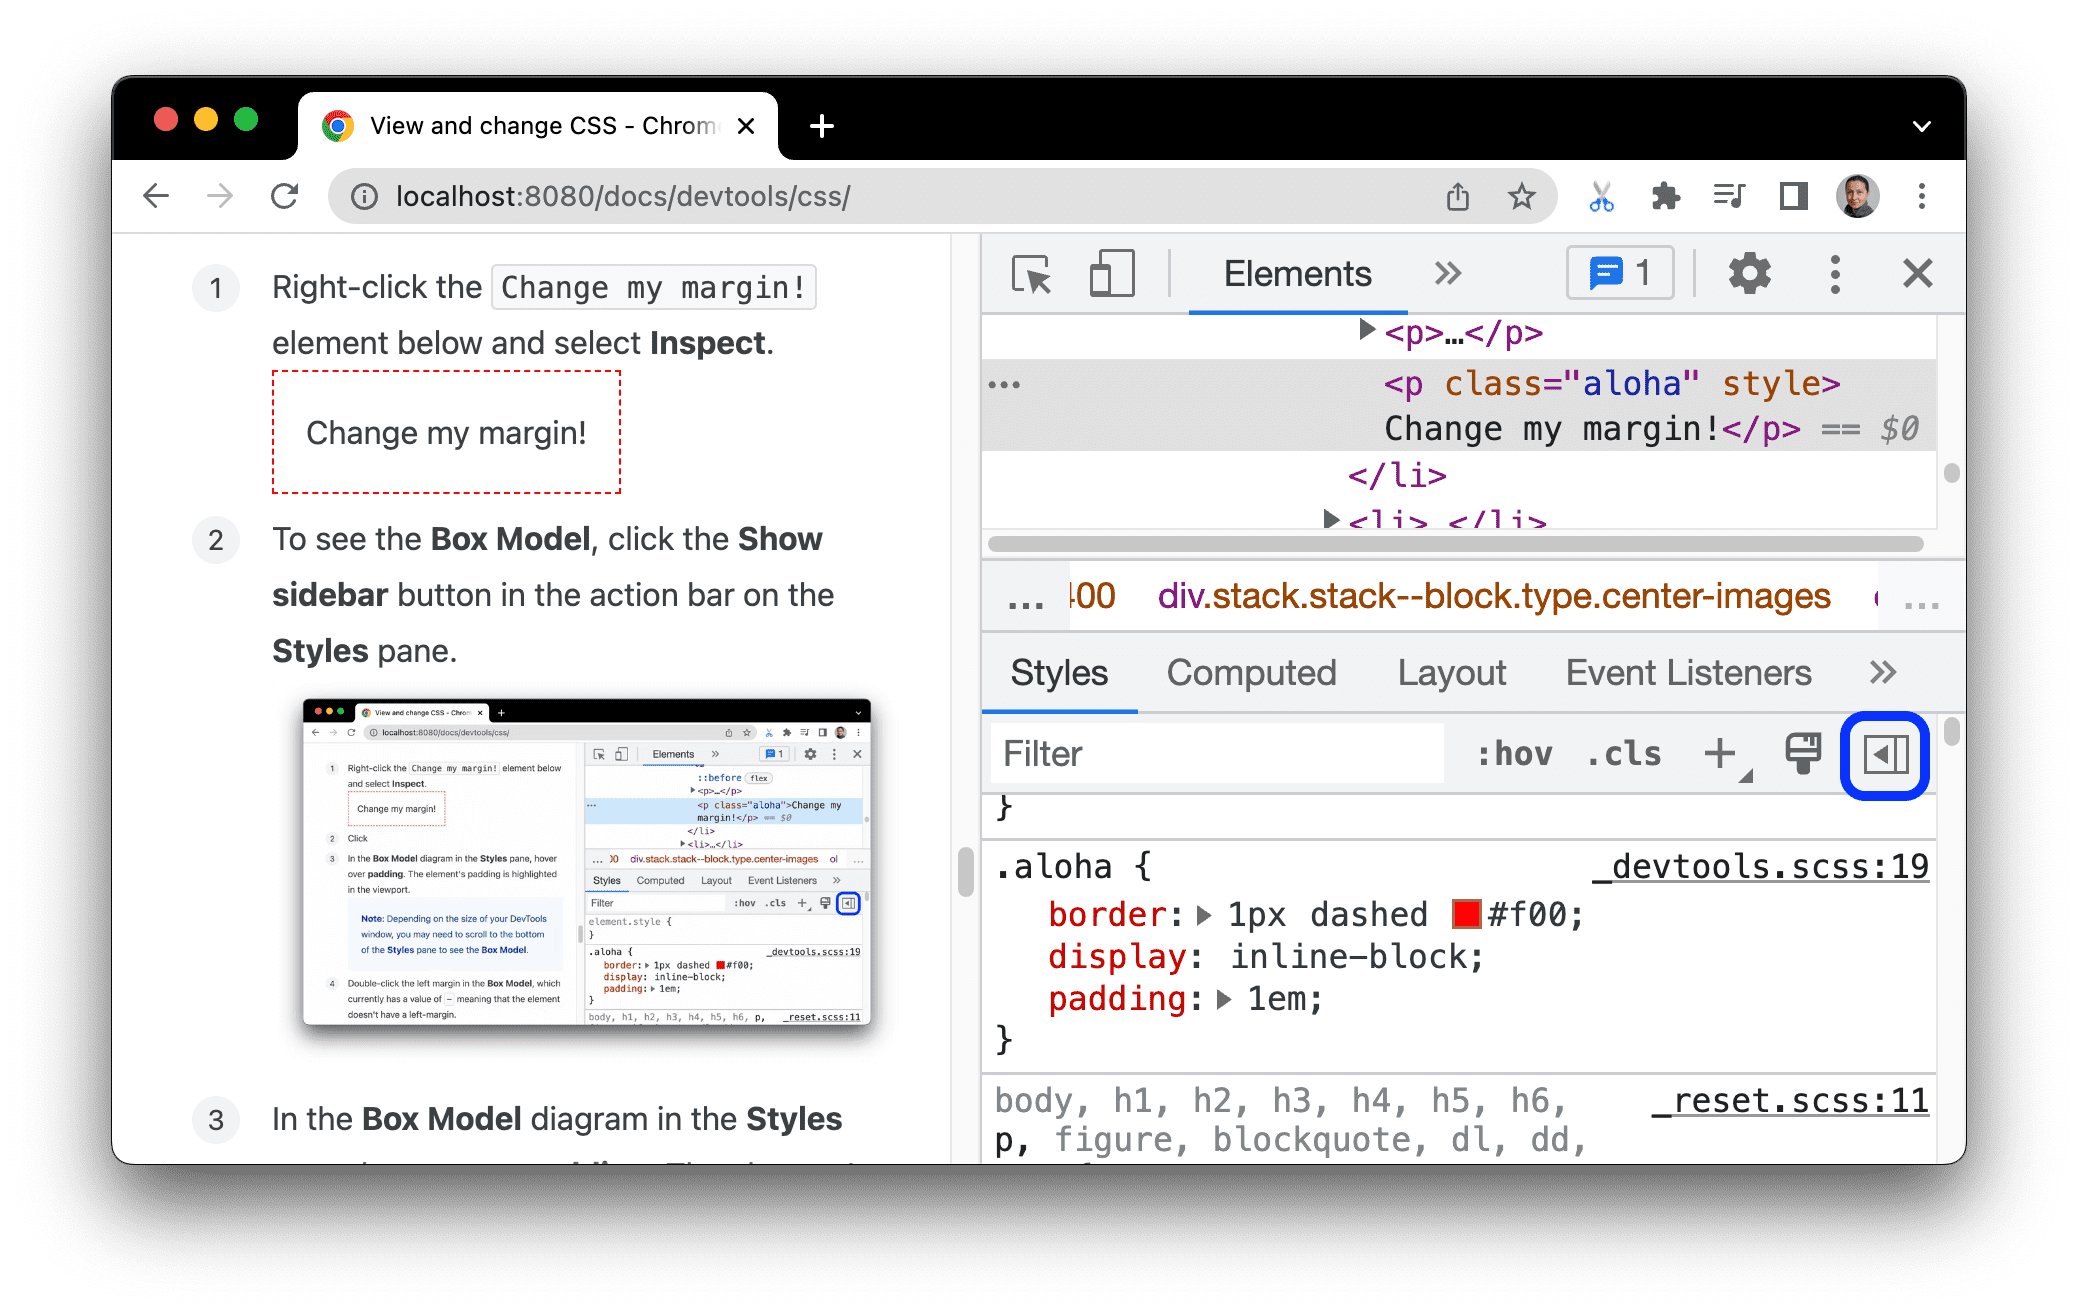Click the inspect element cursor icon
2078x1312 pixels.
1031,275
